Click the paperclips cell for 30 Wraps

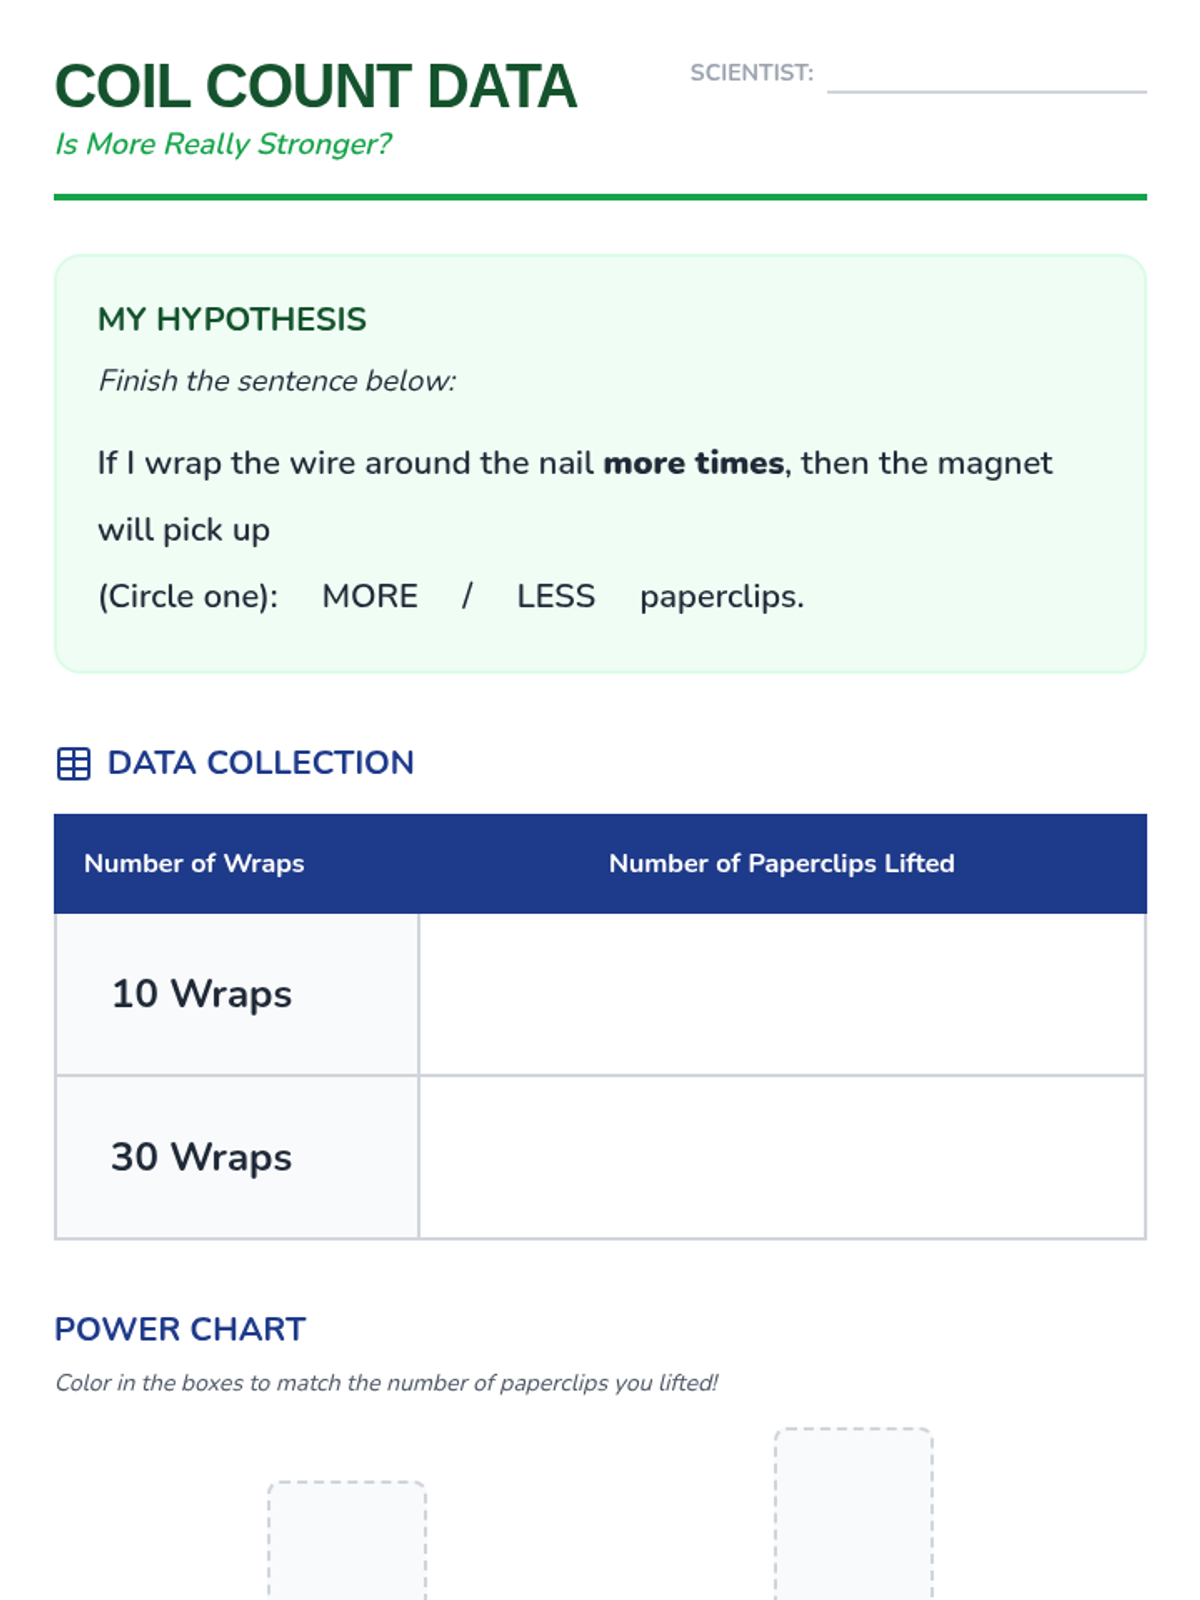782,1157
